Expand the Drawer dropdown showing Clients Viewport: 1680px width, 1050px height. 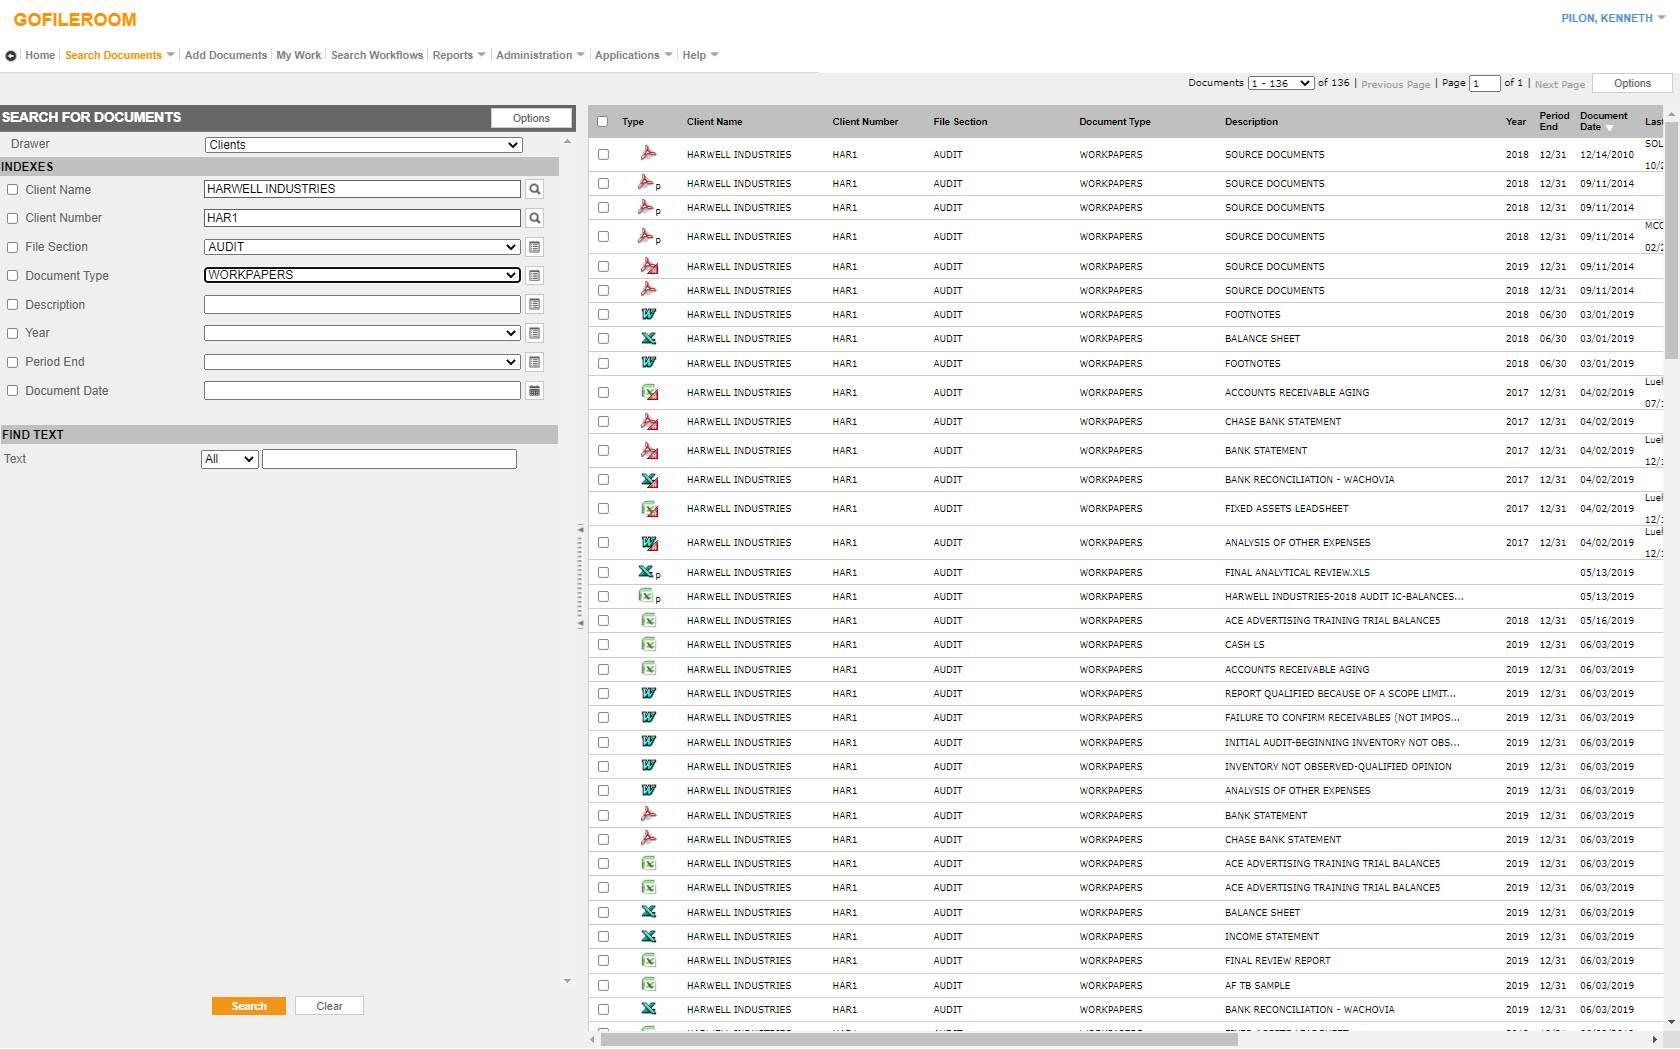363,145
